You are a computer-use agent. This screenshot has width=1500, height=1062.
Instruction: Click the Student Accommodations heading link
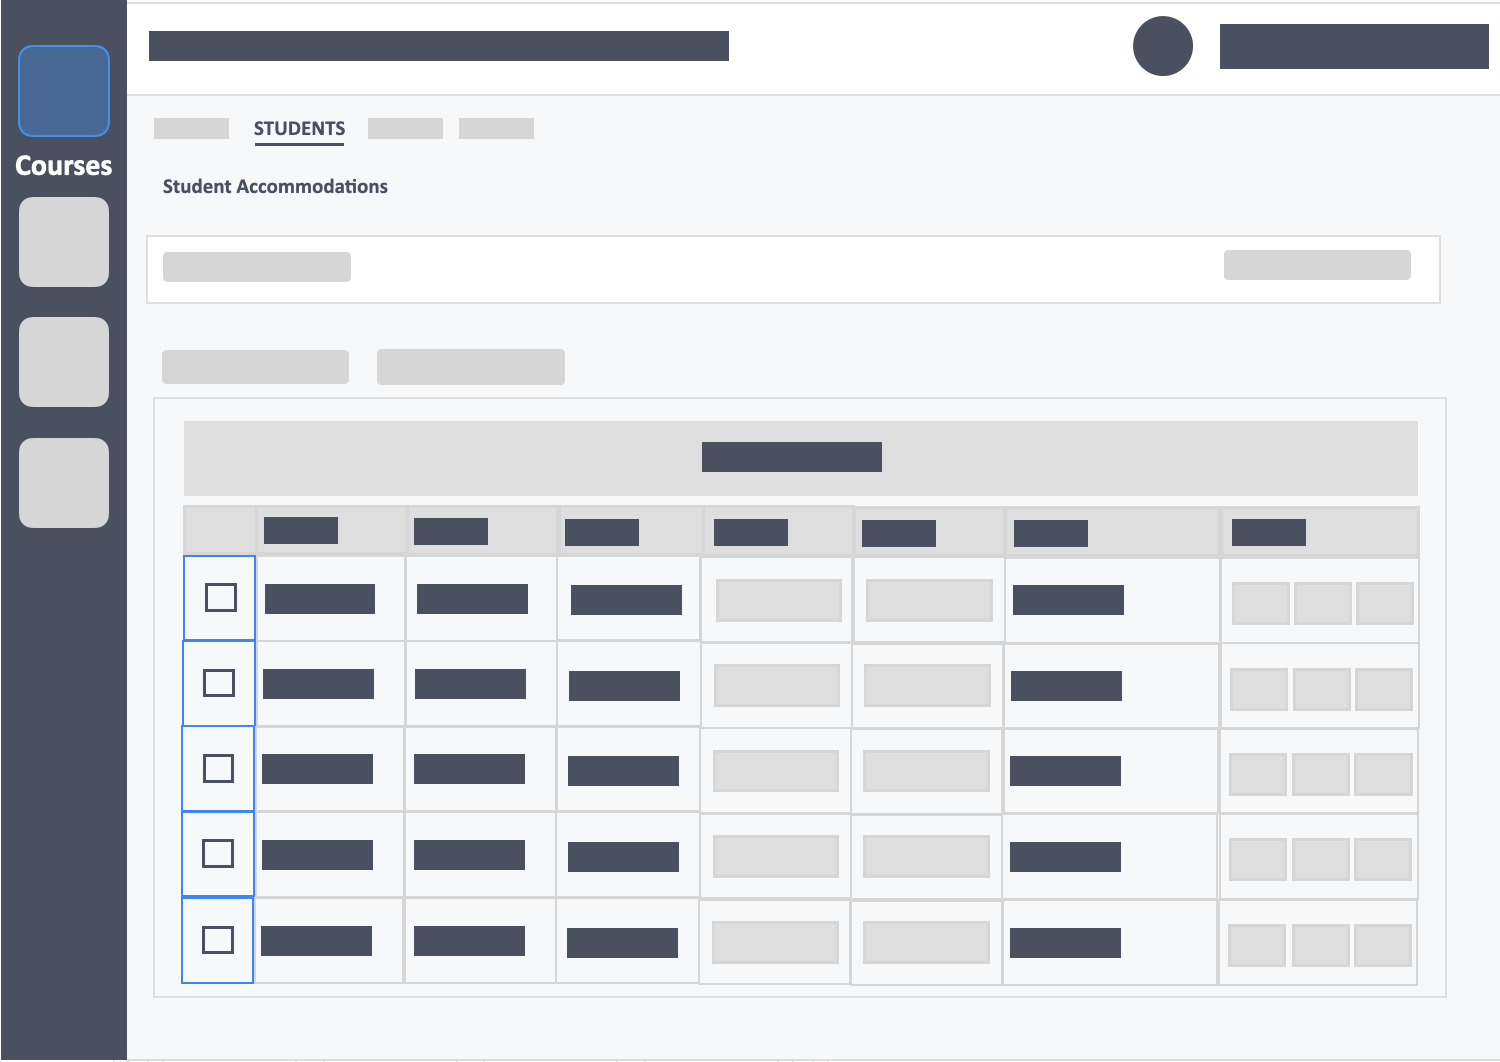(x=275, y=186)
